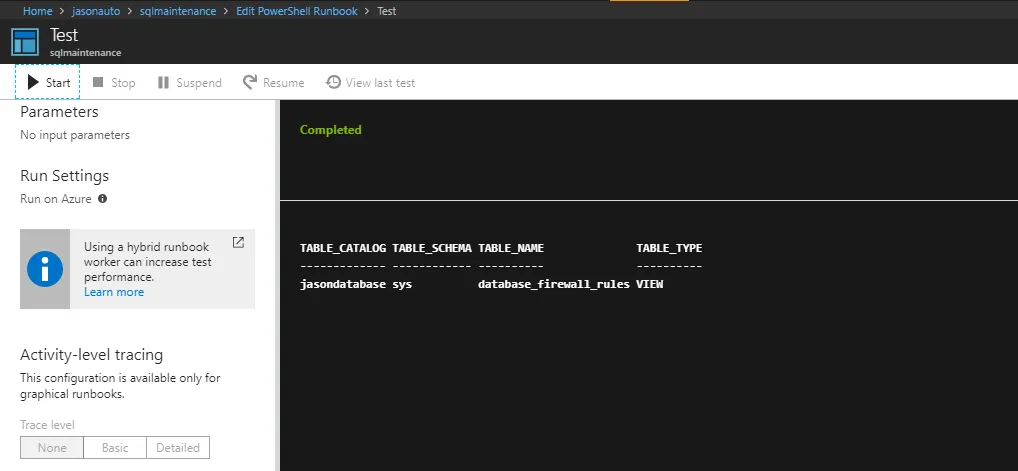This screenshot has width=1018, height=471.
Task: Click the Stop button in toolbar
Action: pos(114,83)
